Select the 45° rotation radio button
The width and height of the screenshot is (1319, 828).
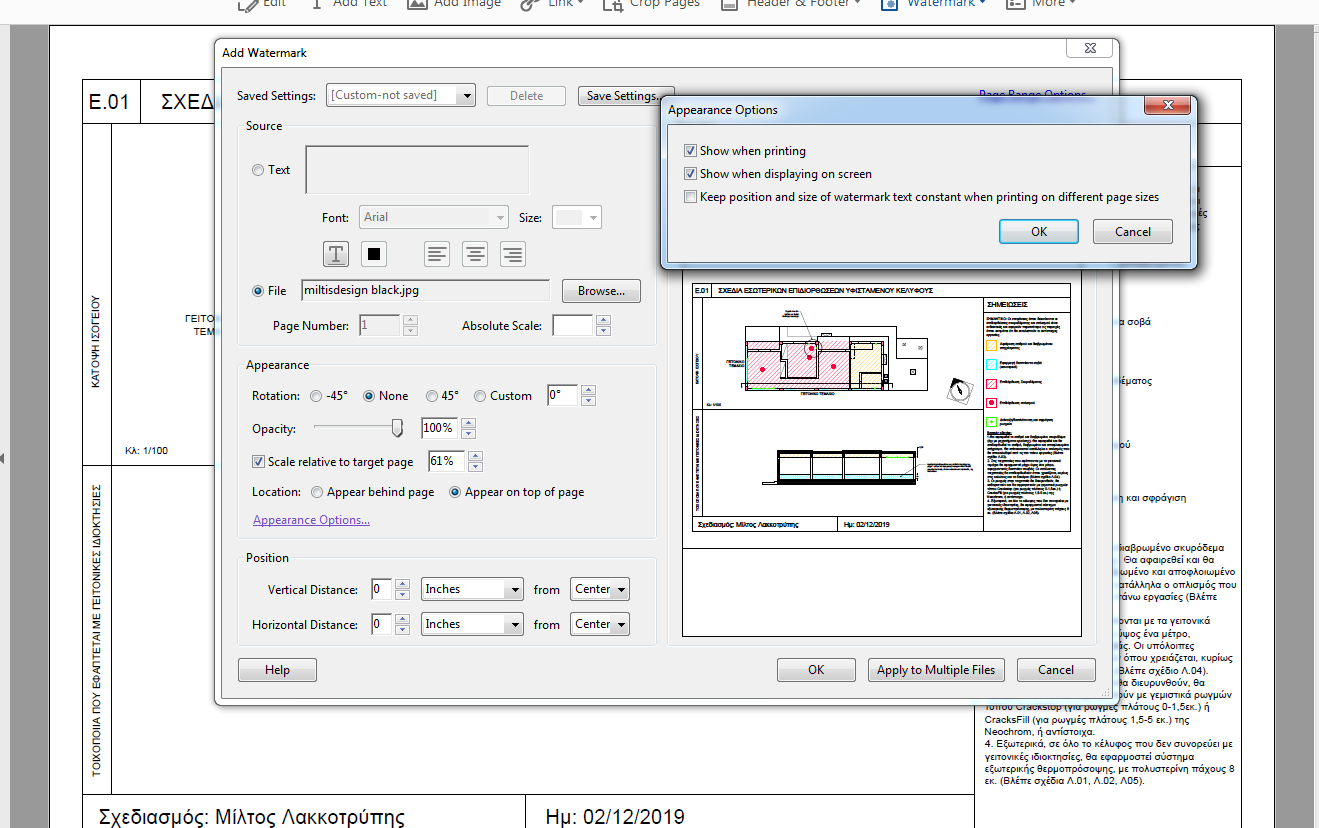pos(431,395)
